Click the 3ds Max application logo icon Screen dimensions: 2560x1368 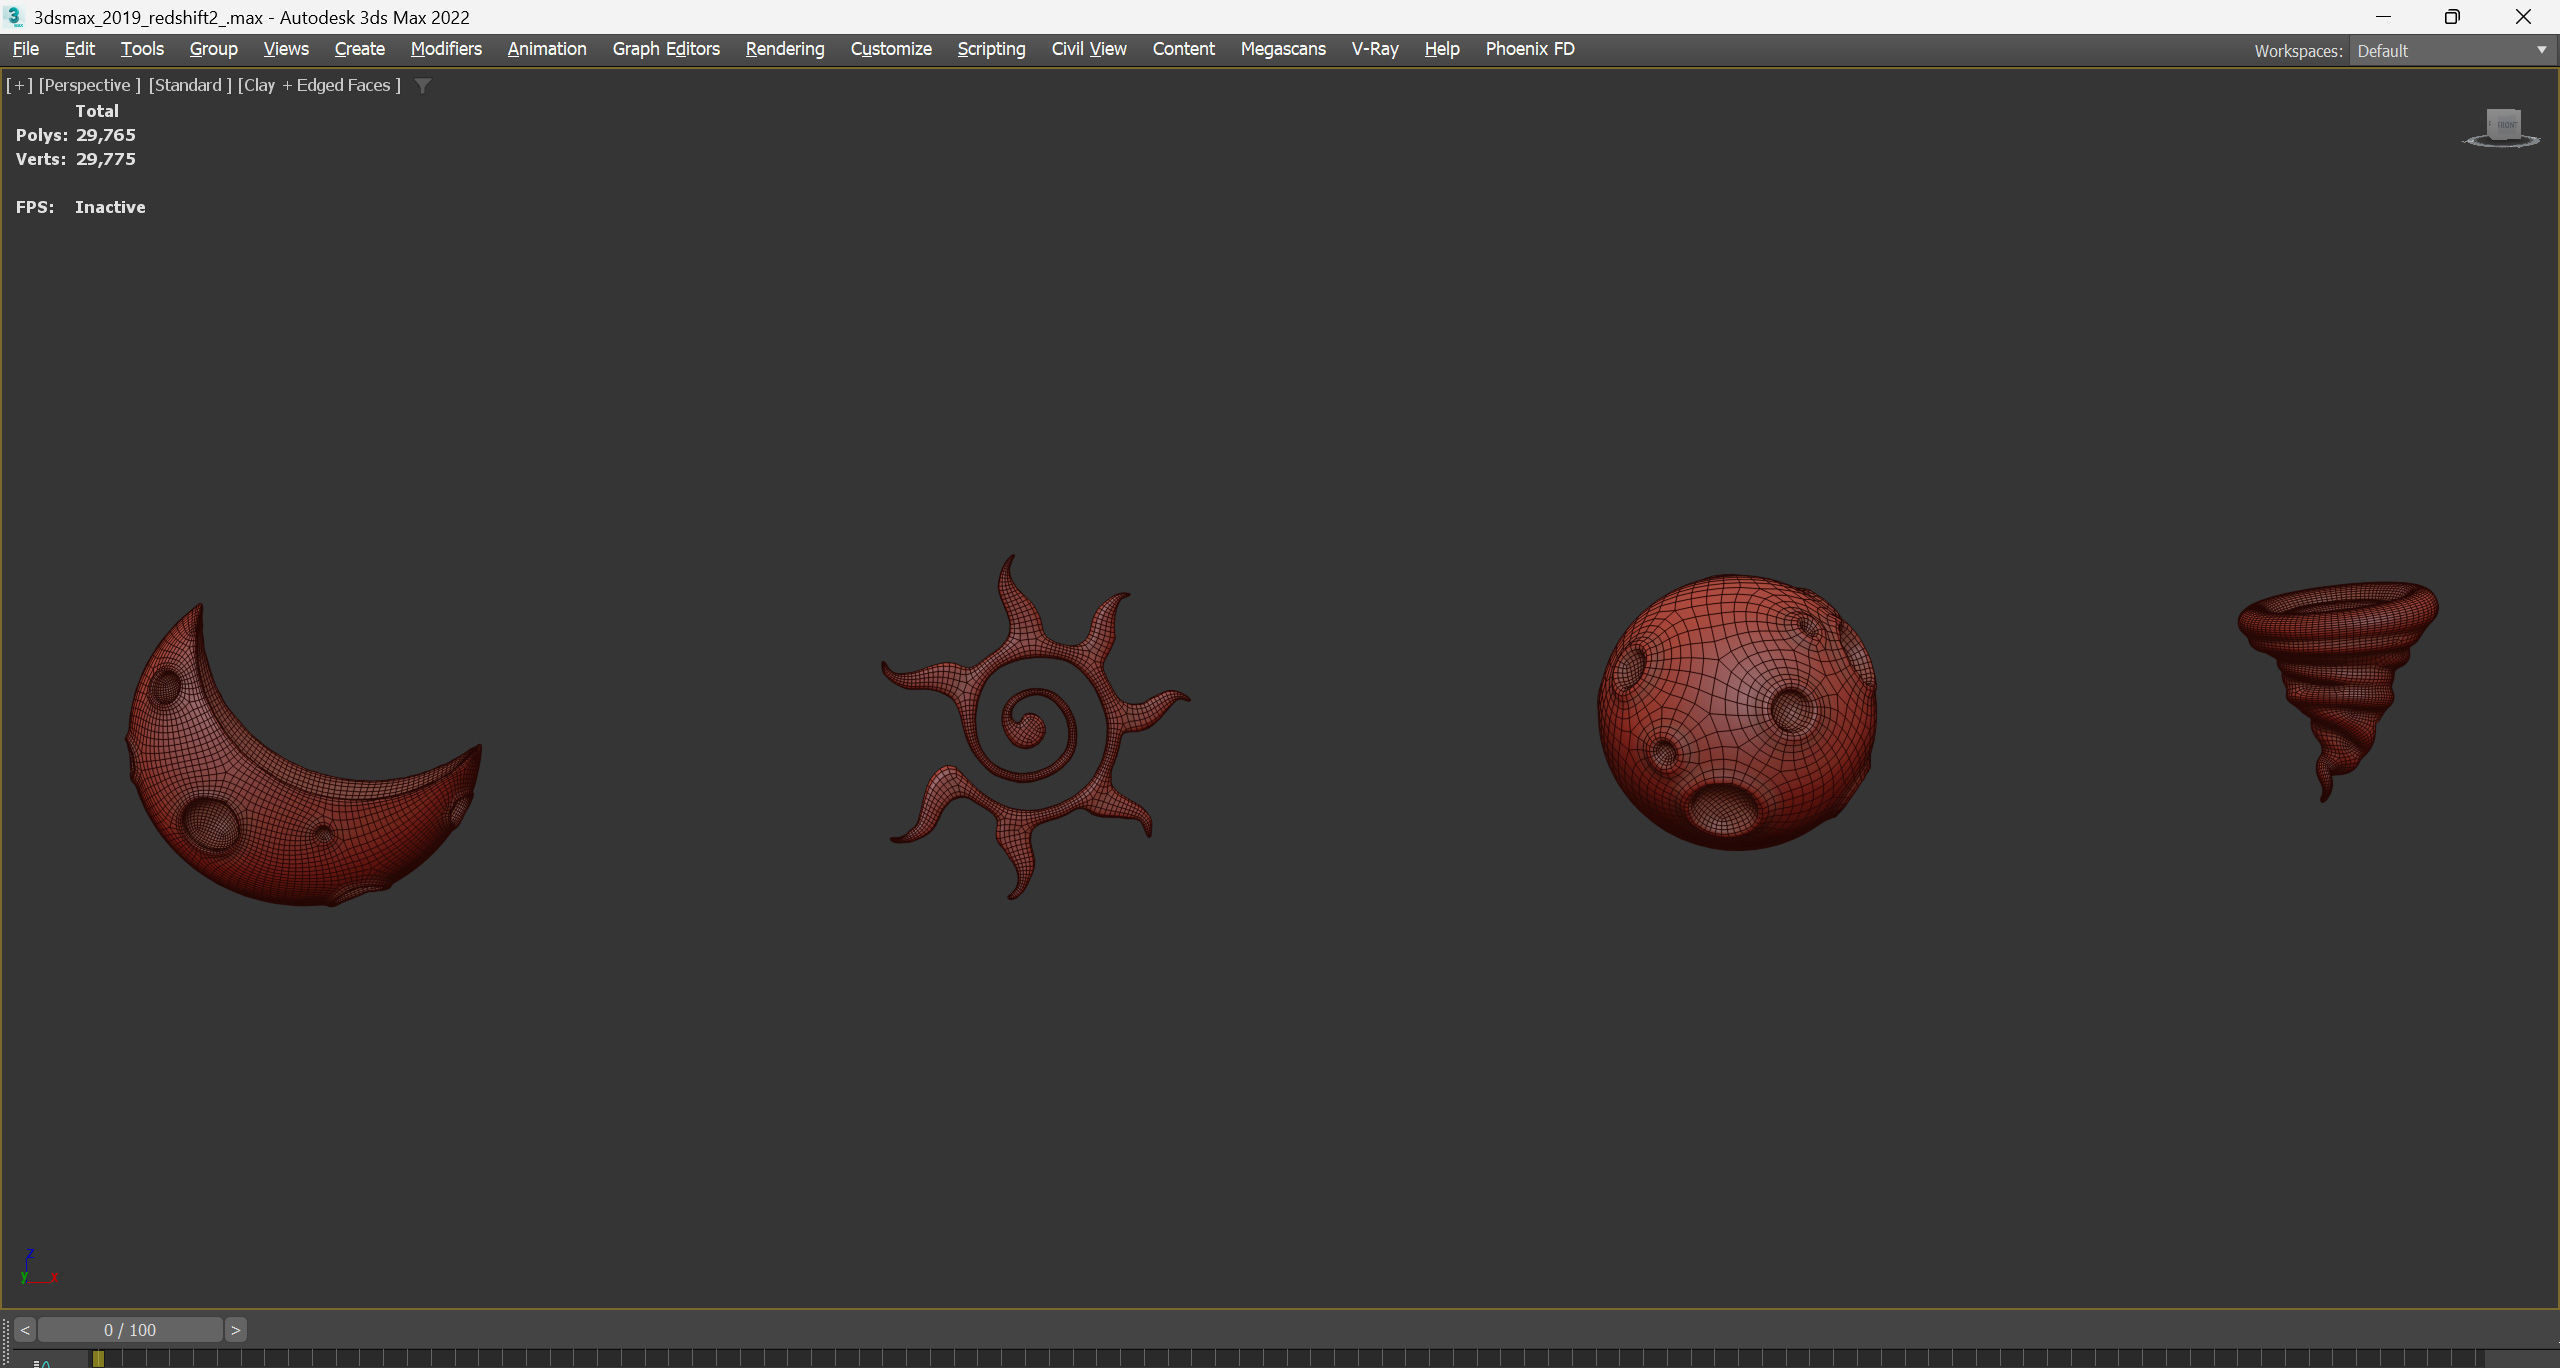(x=14, y=17)
